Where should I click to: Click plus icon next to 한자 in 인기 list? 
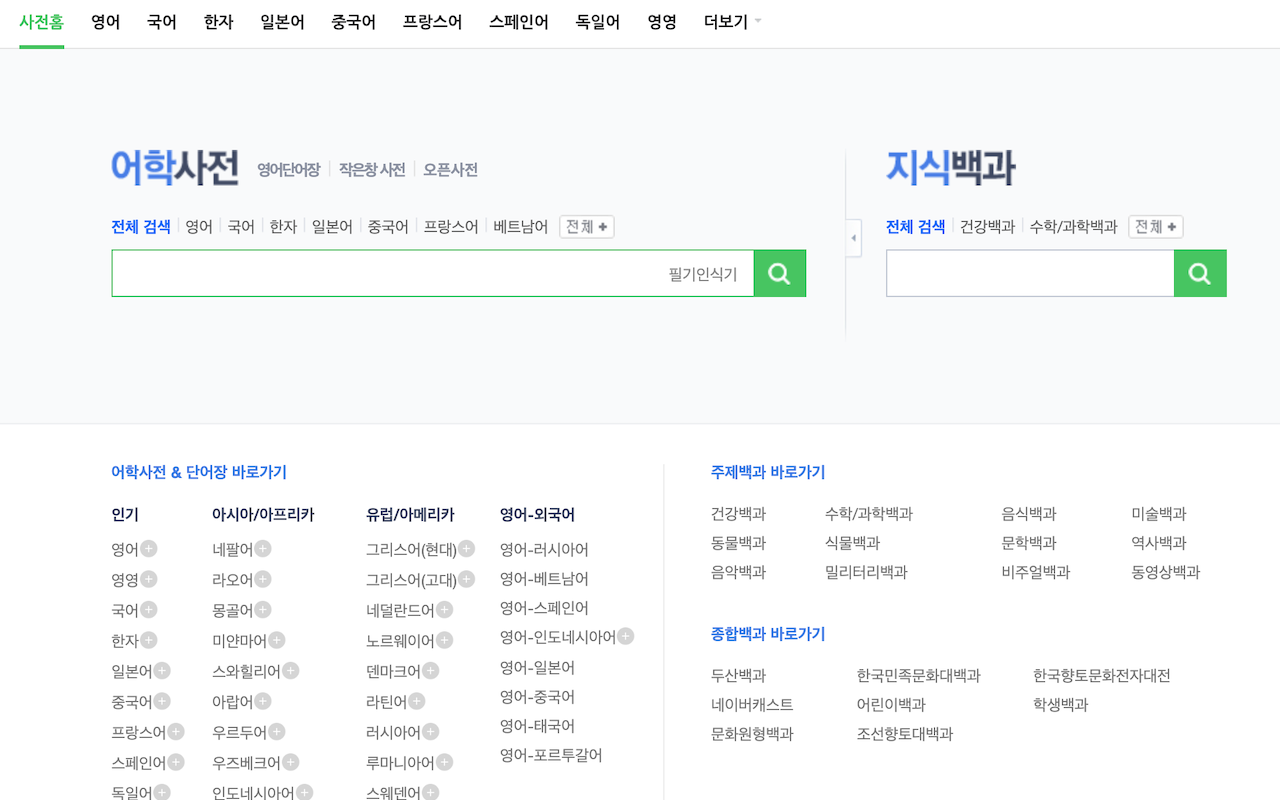[x=148, y=639]
